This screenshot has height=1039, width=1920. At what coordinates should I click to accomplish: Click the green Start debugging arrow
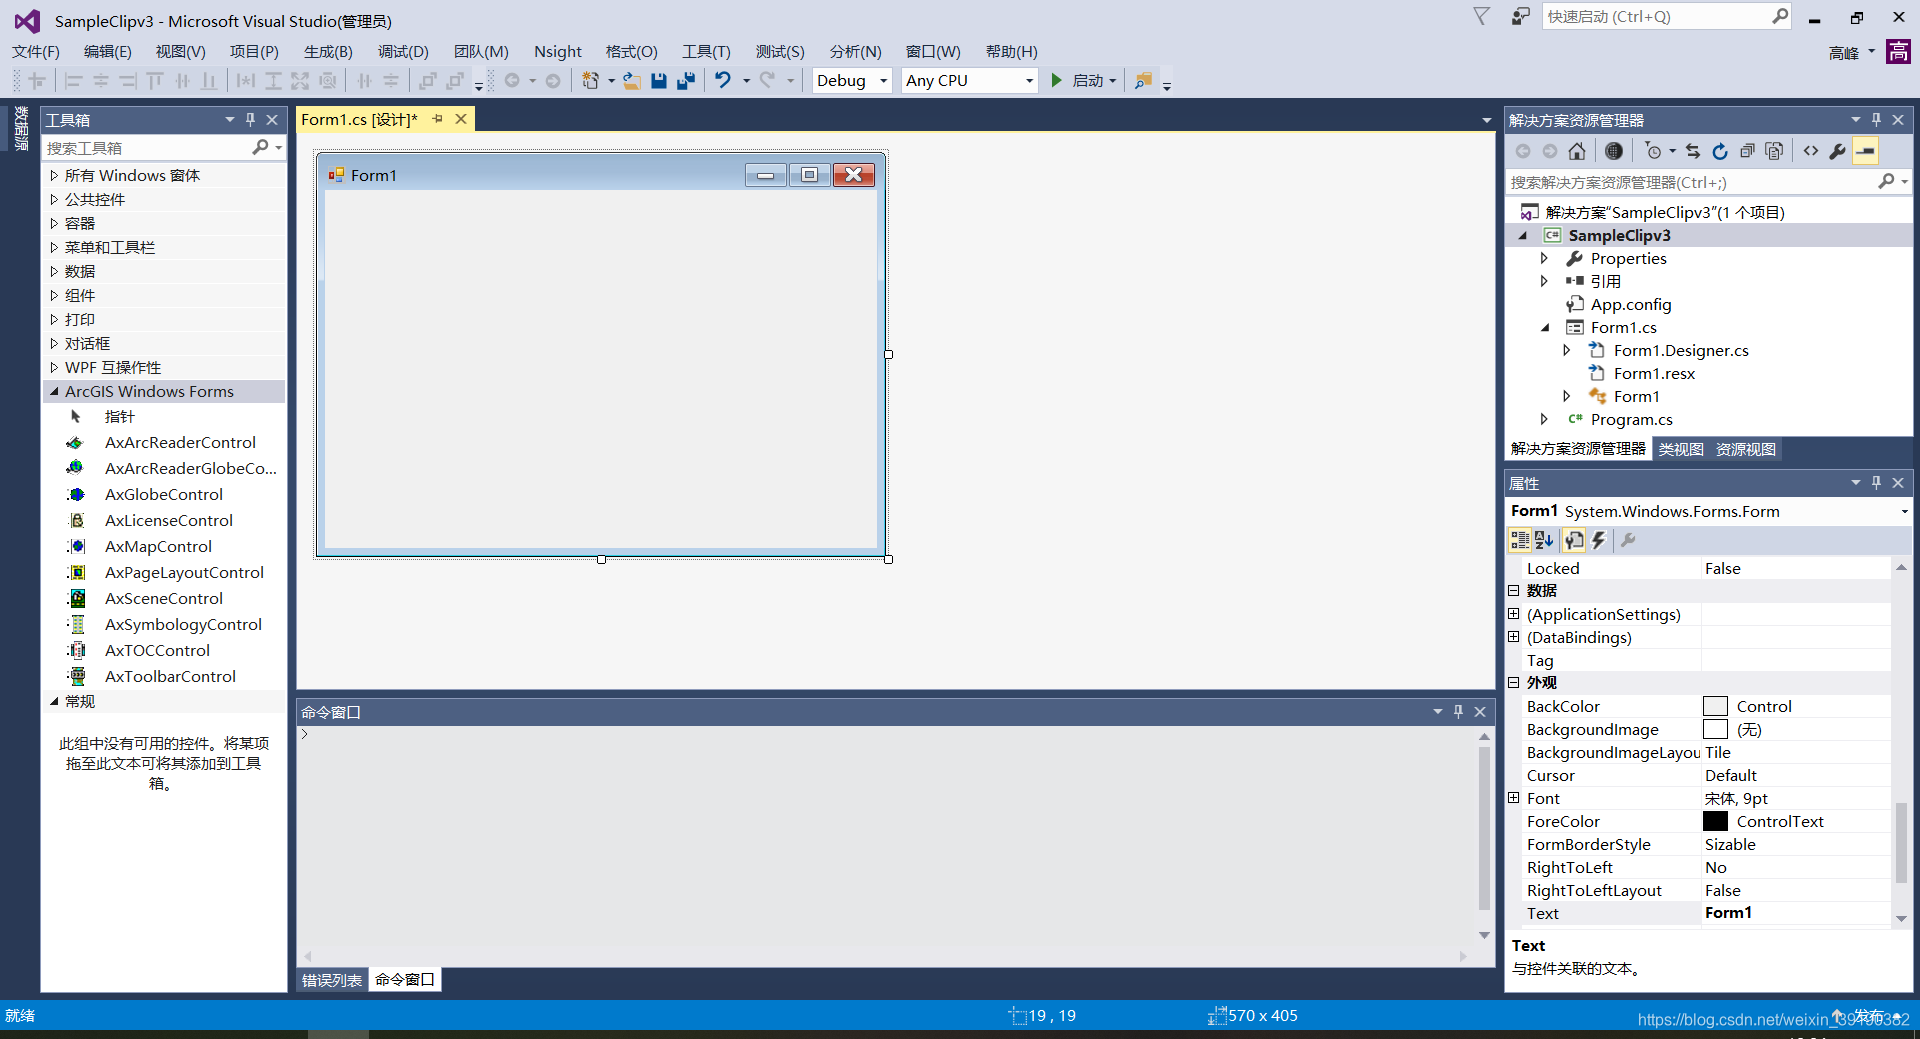(x=1056, y=81)
